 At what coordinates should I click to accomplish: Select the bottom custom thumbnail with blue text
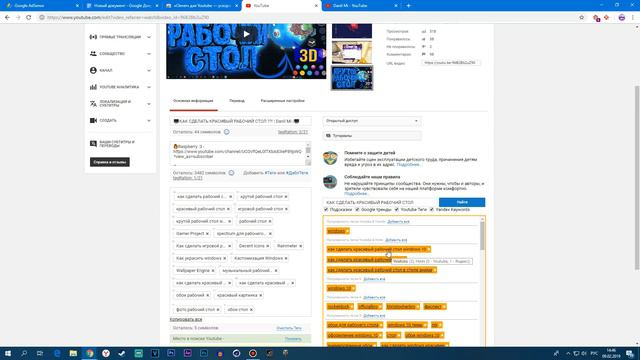point(352,78)
